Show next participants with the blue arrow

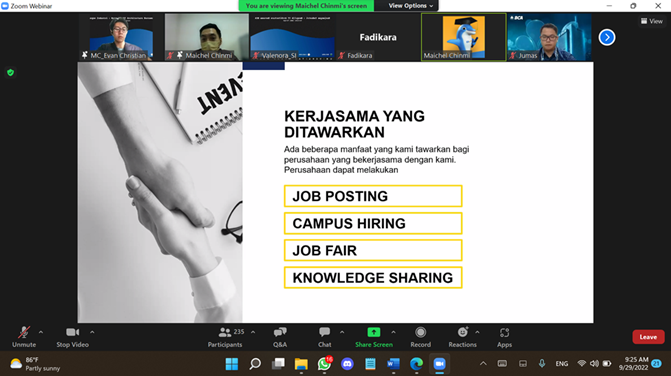tap(607, 38)
